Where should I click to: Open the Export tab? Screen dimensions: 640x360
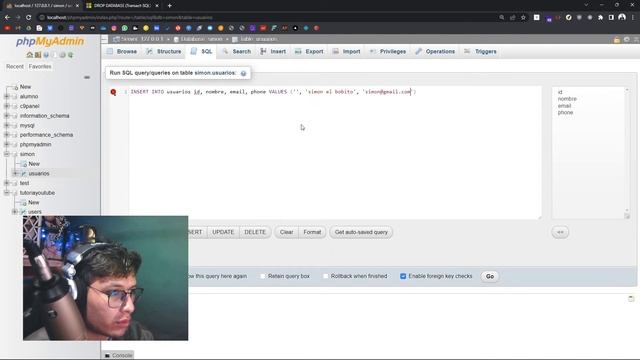point(309,51)
